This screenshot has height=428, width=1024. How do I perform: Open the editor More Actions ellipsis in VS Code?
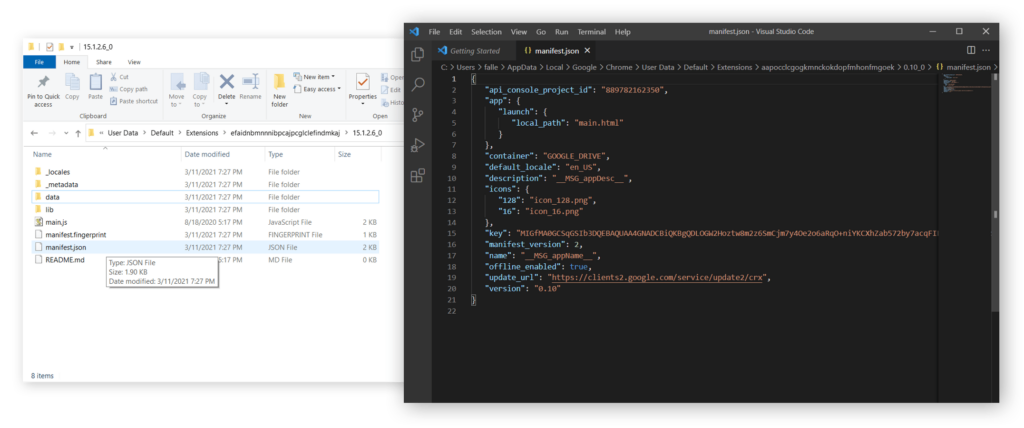pos(986,50)
